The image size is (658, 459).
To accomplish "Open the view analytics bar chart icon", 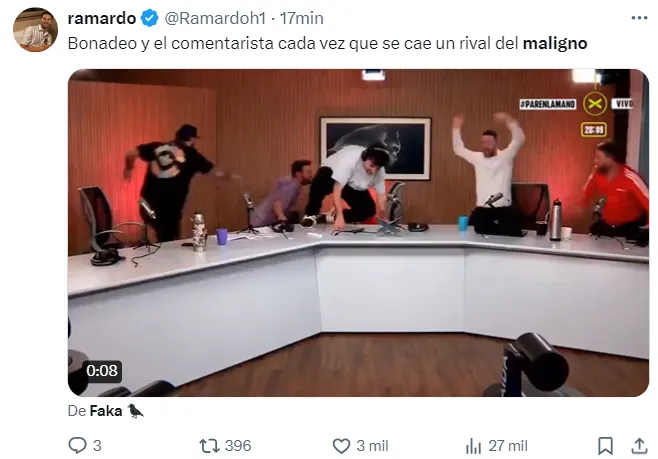I will click(x=473, y=446).
